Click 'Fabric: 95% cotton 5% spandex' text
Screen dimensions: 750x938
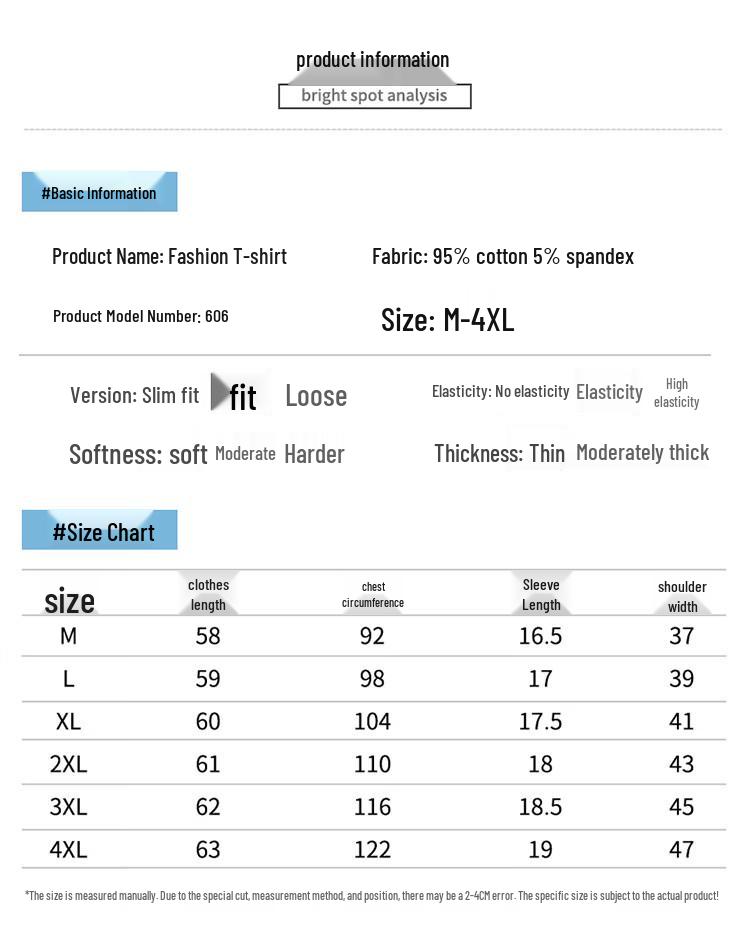[503, 257]
